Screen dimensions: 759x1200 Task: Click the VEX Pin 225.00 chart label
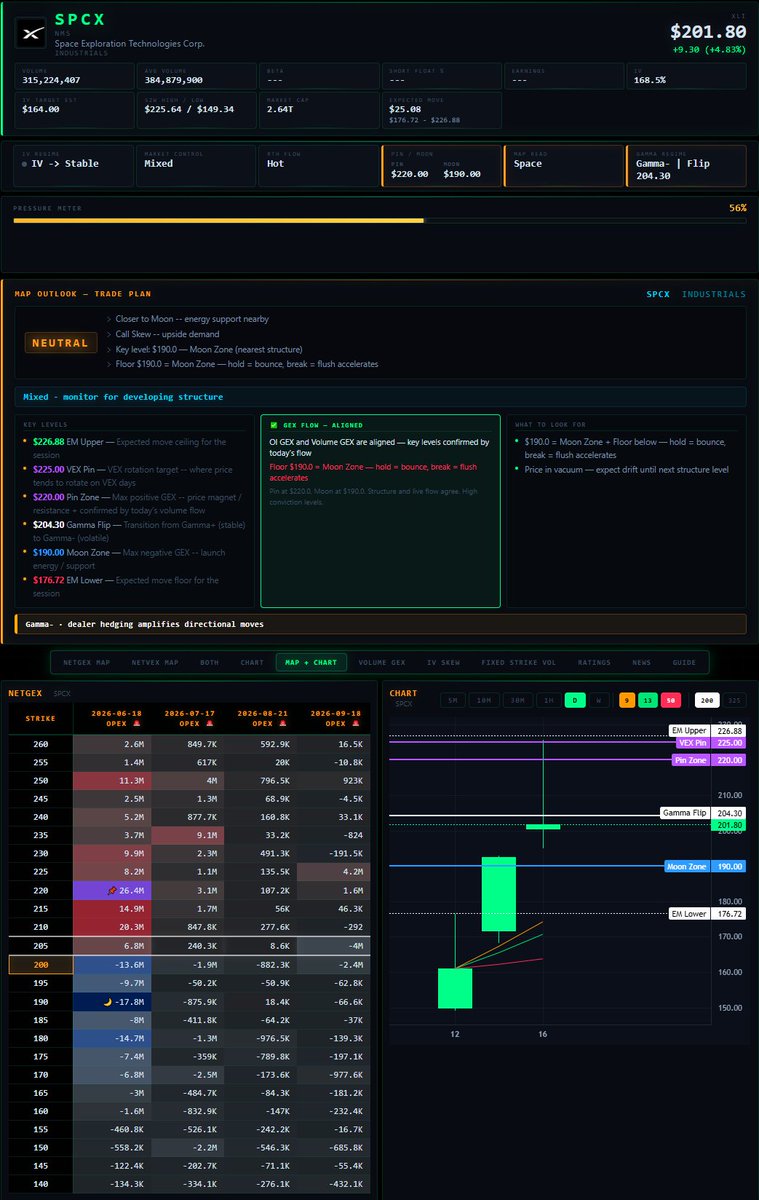tap(711, 743)
